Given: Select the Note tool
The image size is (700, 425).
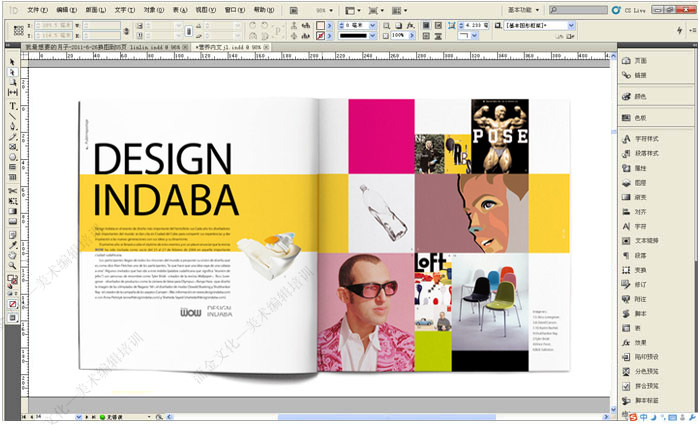Looking at the screenshot, I should [12, 235].
